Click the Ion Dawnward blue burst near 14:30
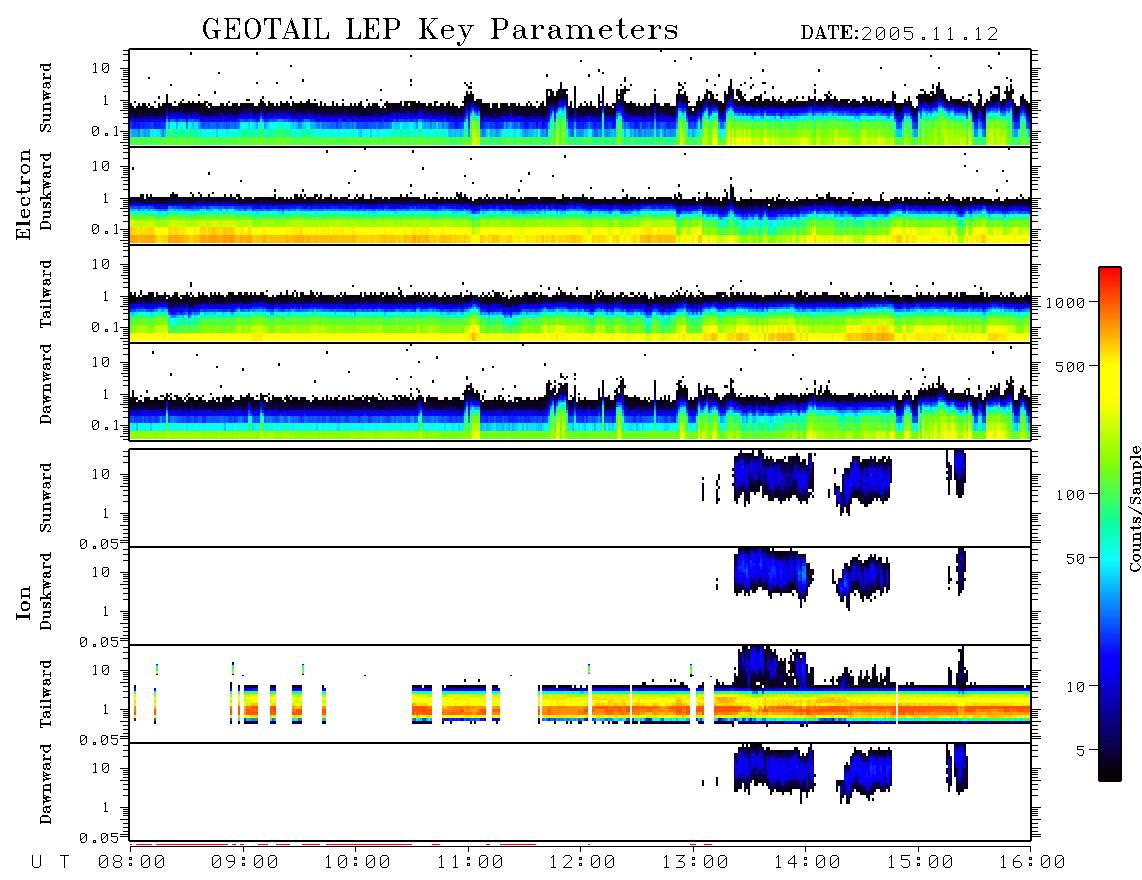Image resolution: width=1142 pixels, height=880 pixels. click(x=867, y=774)
